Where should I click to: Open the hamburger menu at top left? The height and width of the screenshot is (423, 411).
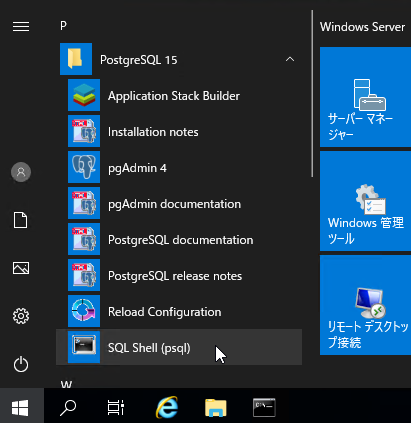[21, 26]
